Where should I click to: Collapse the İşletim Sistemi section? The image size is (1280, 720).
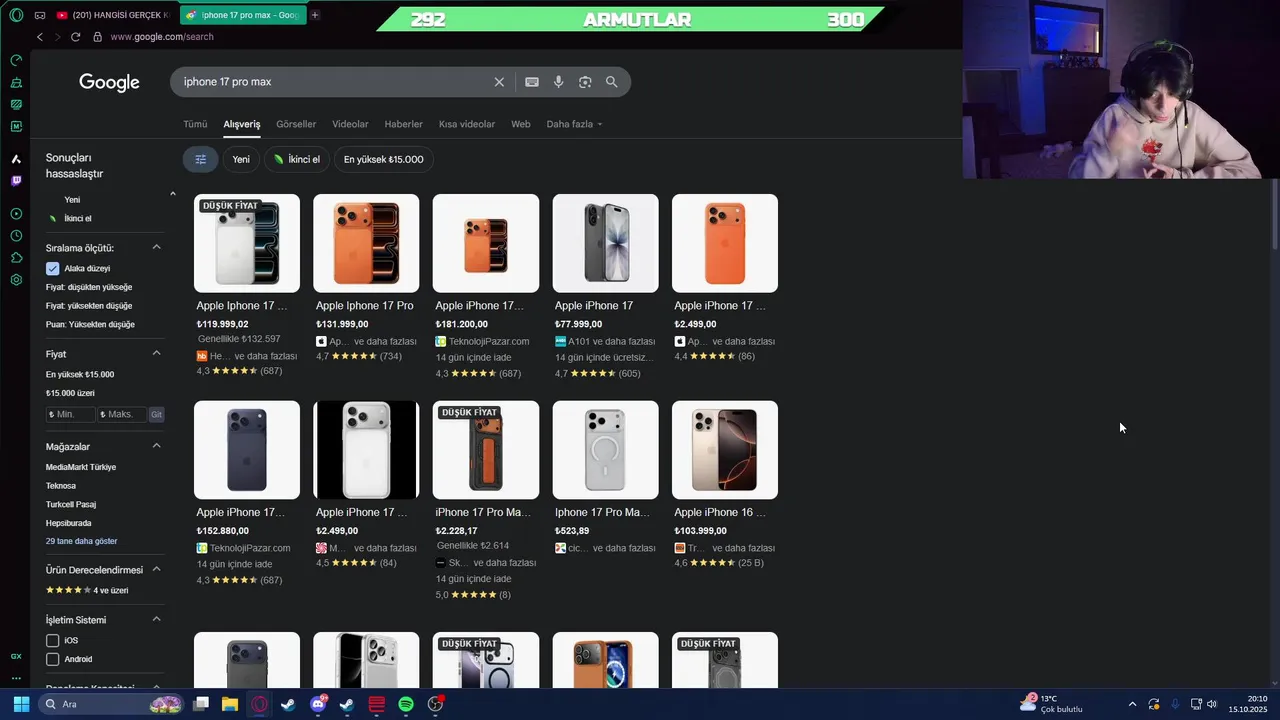(156, 619)
